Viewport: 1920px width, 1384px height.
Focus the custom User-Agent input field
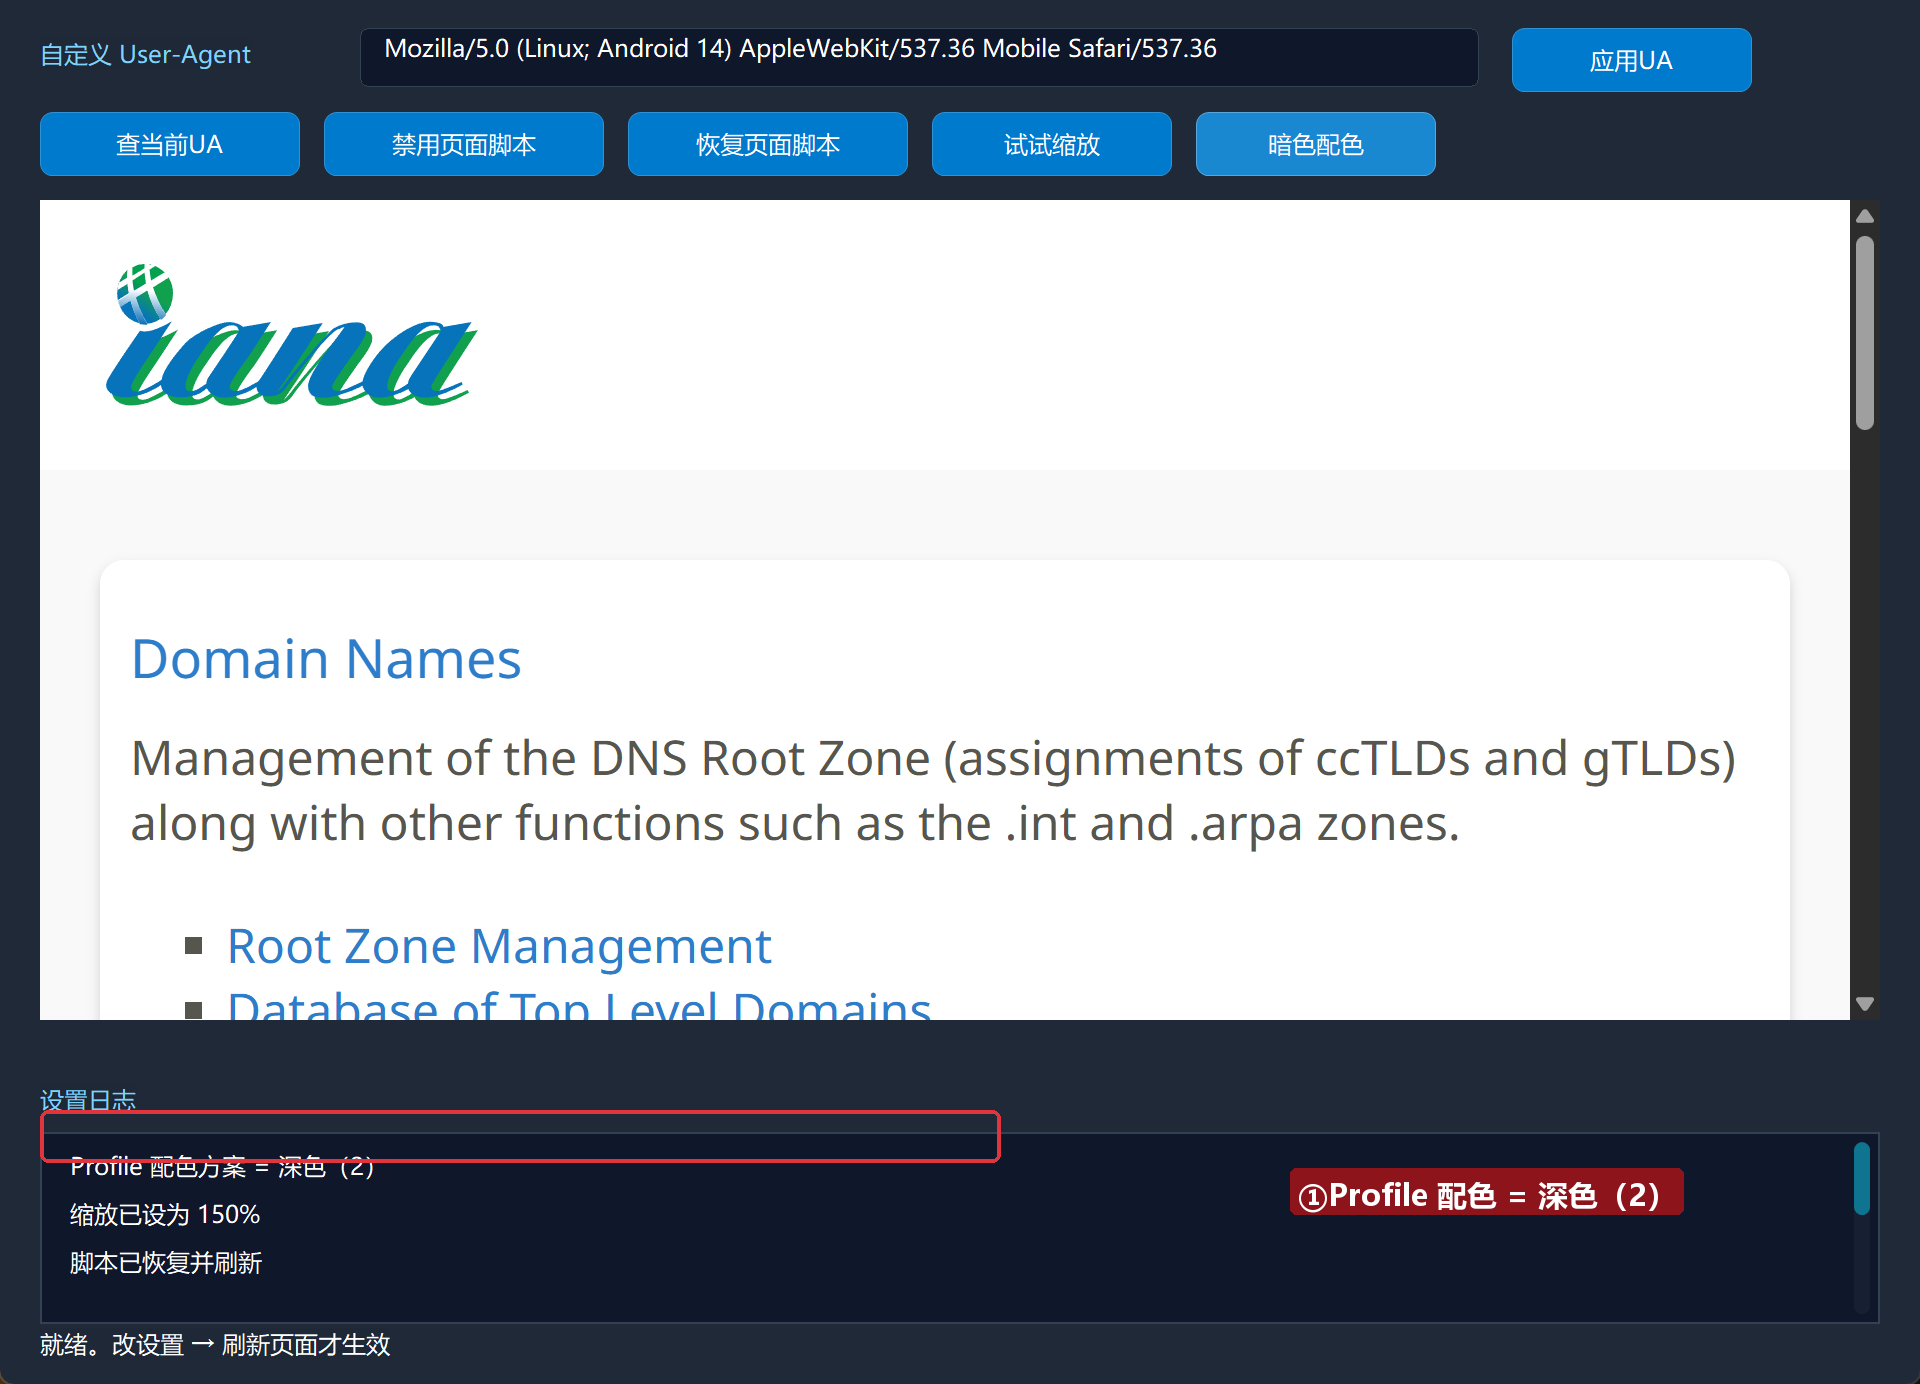919,57
